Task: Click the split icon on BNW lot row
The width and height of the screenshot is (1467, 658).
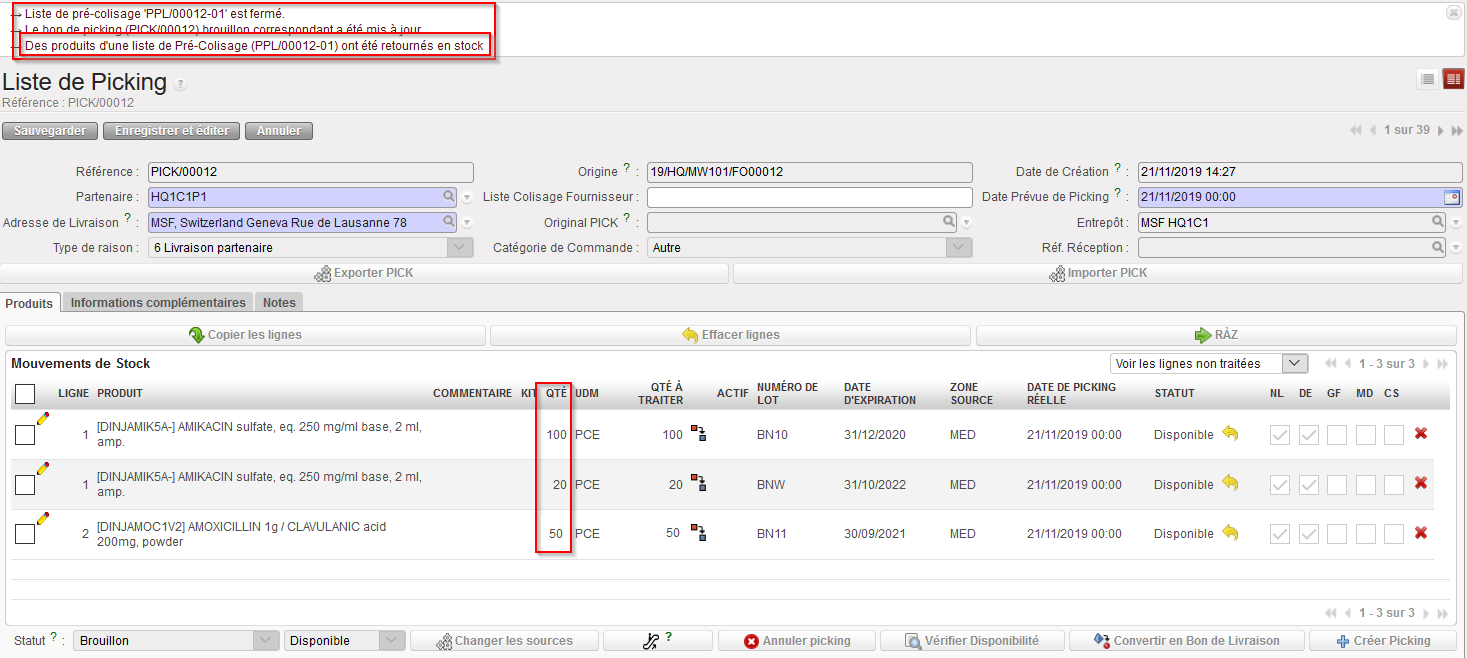Action: (698, 484)
